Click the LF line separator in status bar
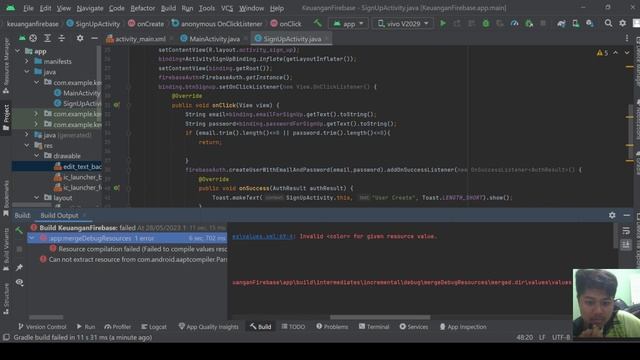The height and width of the screenshot is (360, 640). tap(542, 338)
